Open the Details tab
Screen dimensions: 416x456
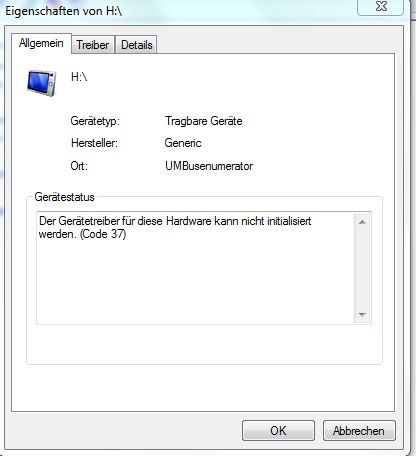point(136,45)
